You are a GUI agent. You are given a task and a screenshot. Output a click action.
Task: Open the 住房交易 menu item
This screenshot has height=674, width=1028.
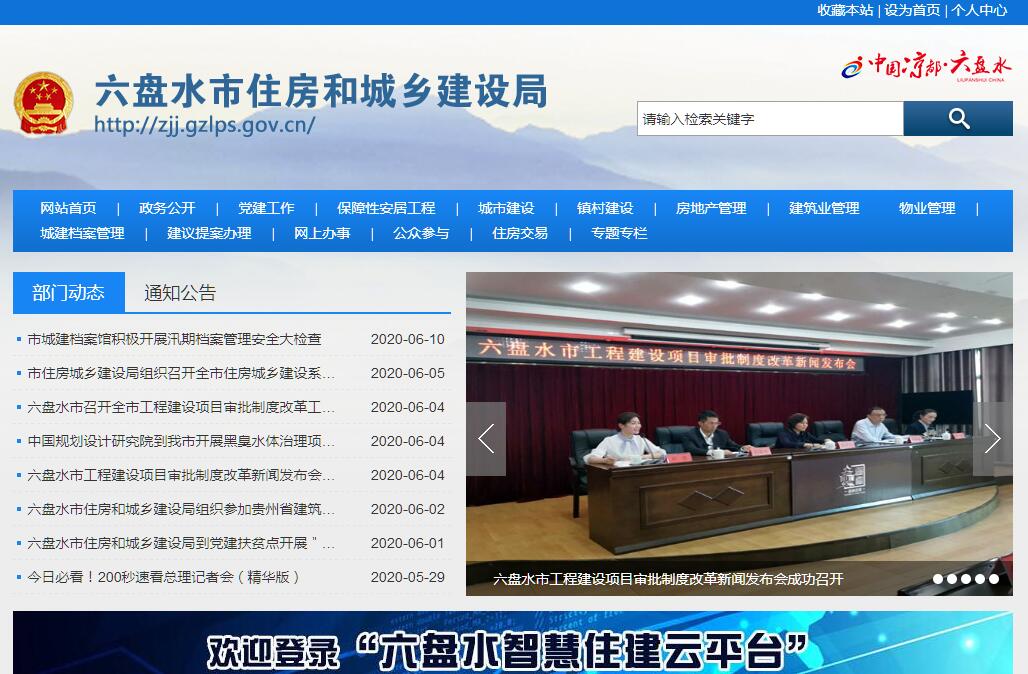click(x=520, y=233)
